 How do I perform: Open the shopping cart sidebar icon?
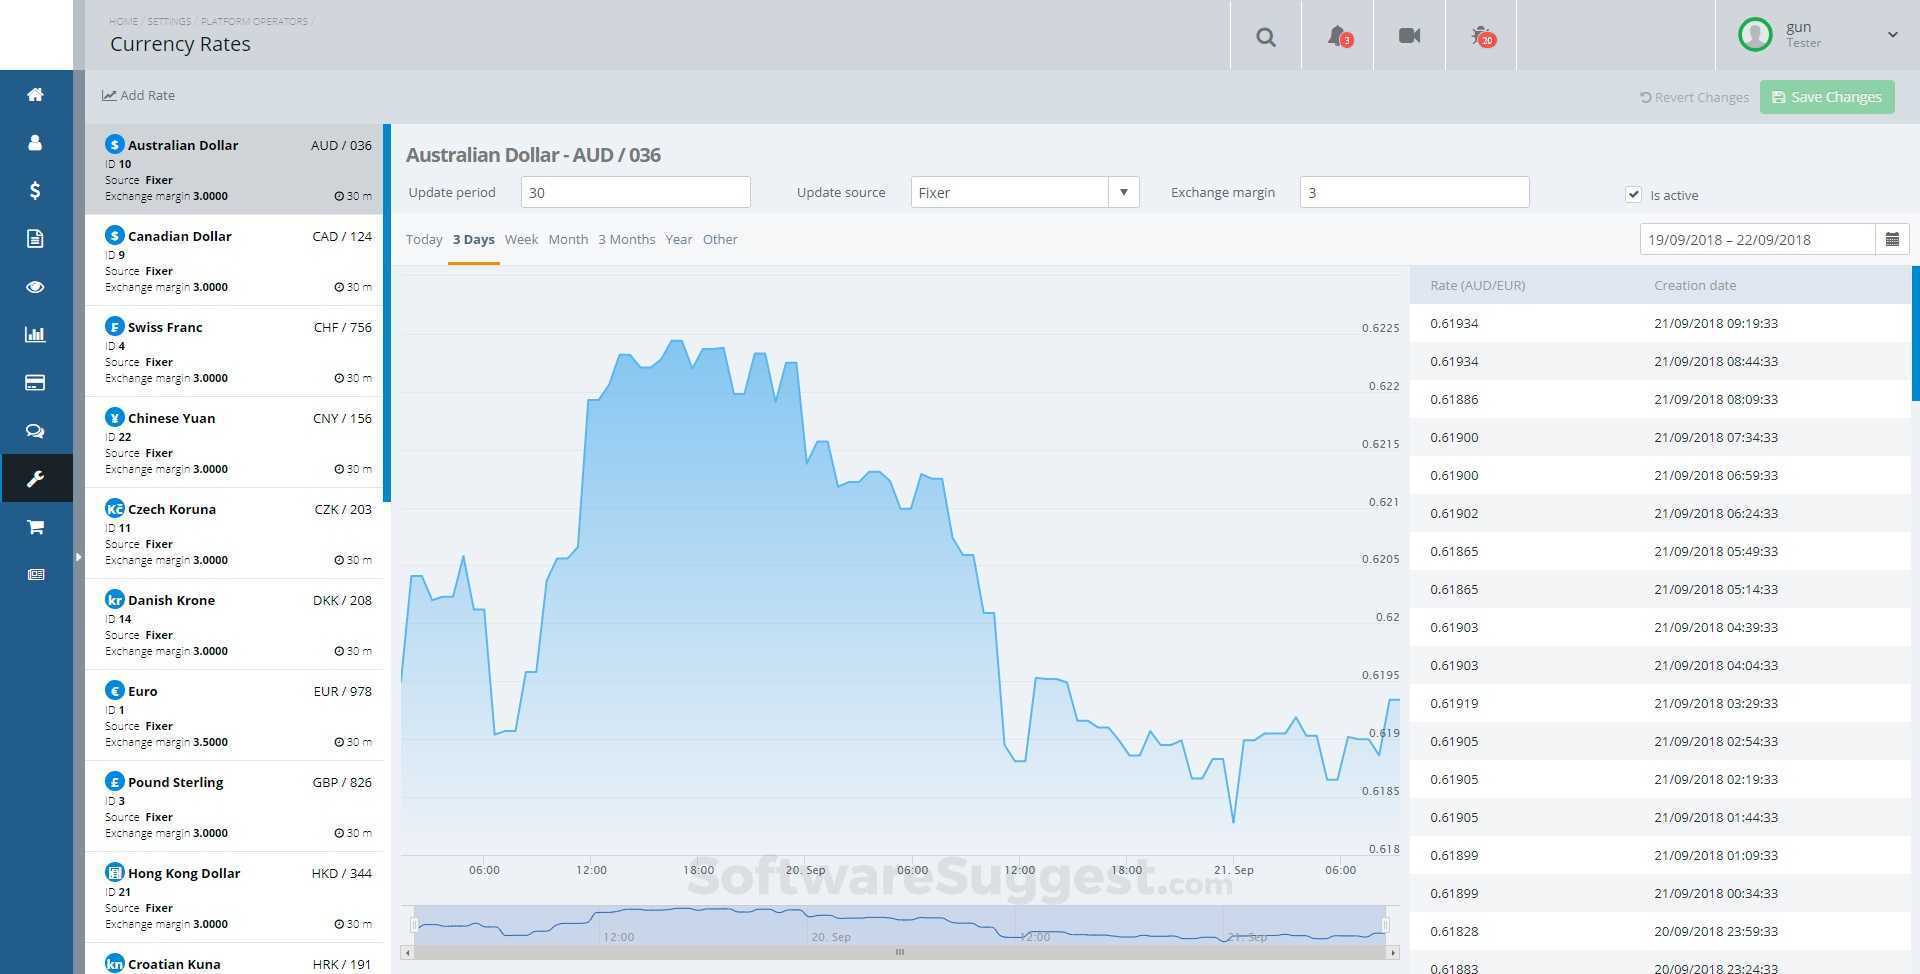(35, 527)
